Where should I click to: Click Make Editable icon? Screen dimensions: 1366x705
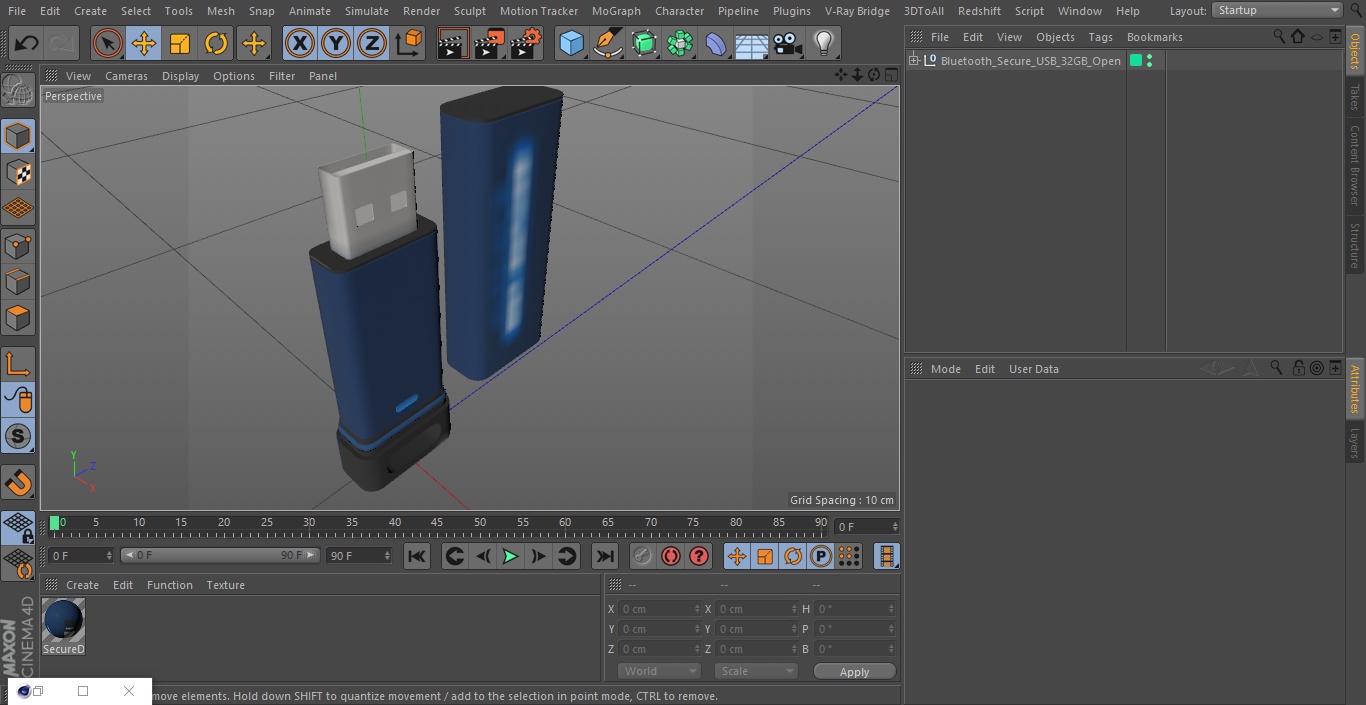coord(18,90)
